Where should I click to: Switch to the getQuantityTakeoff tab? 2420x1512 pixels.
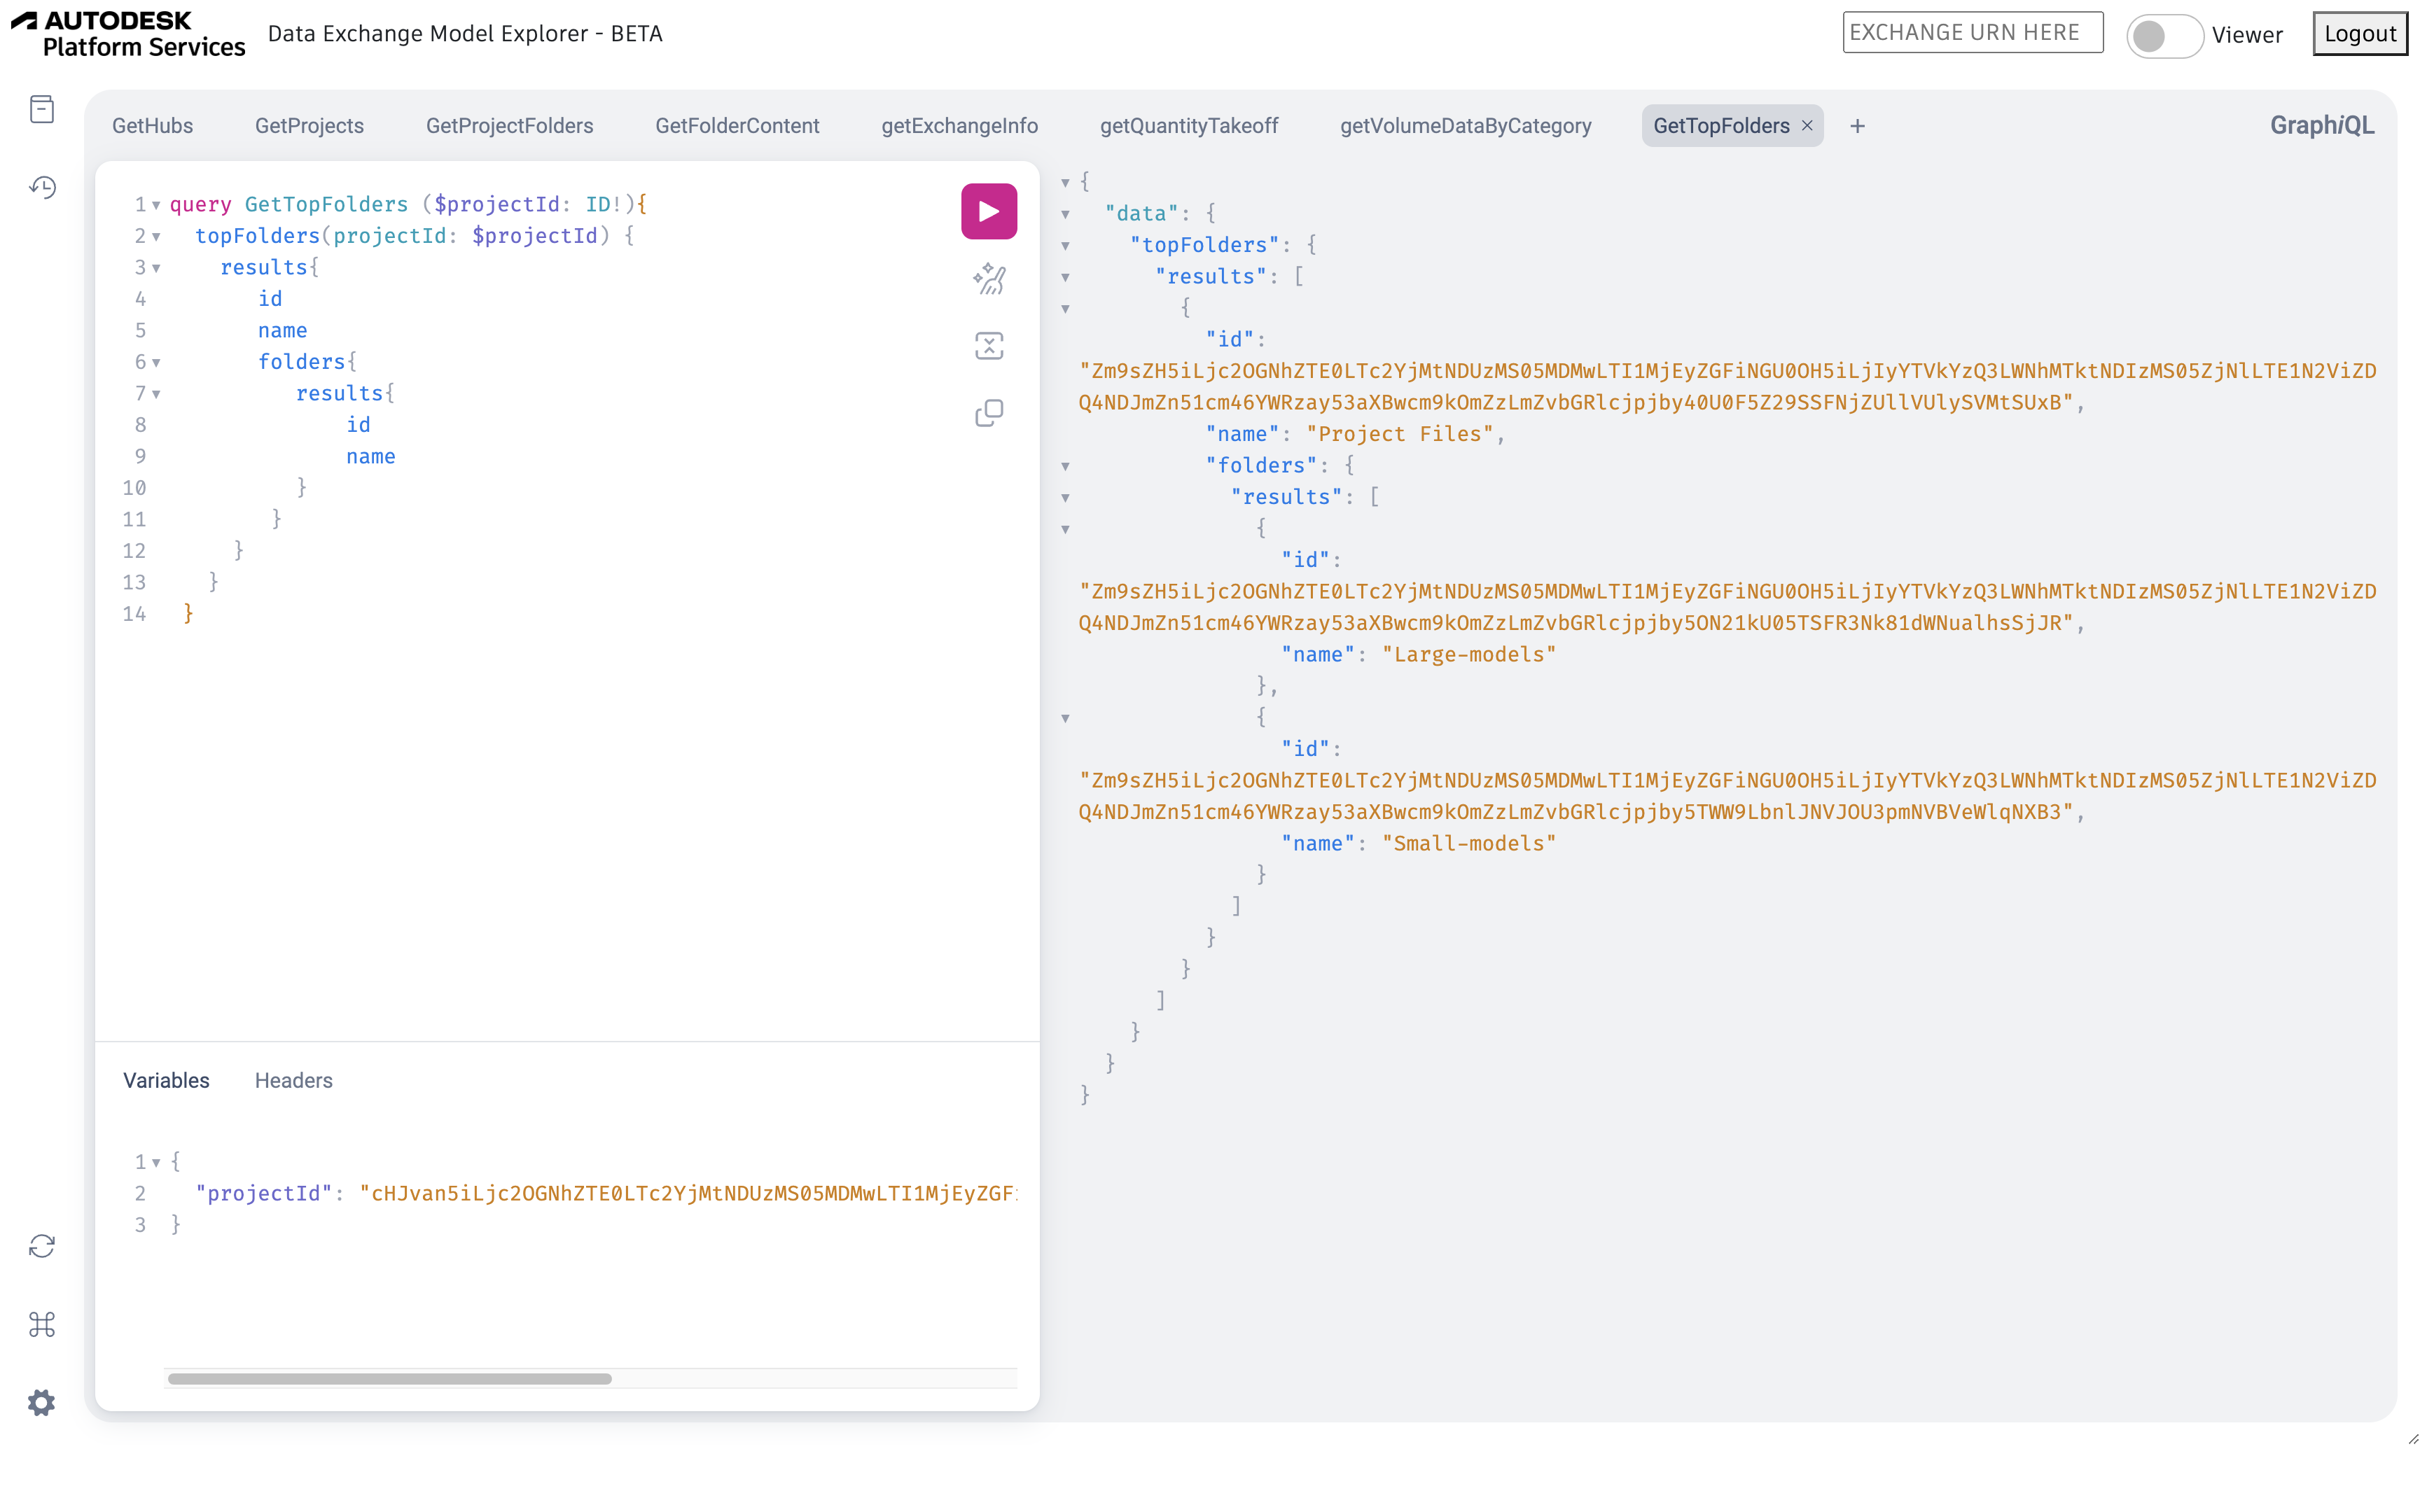pyautogui.click(x=1189, y=126)
